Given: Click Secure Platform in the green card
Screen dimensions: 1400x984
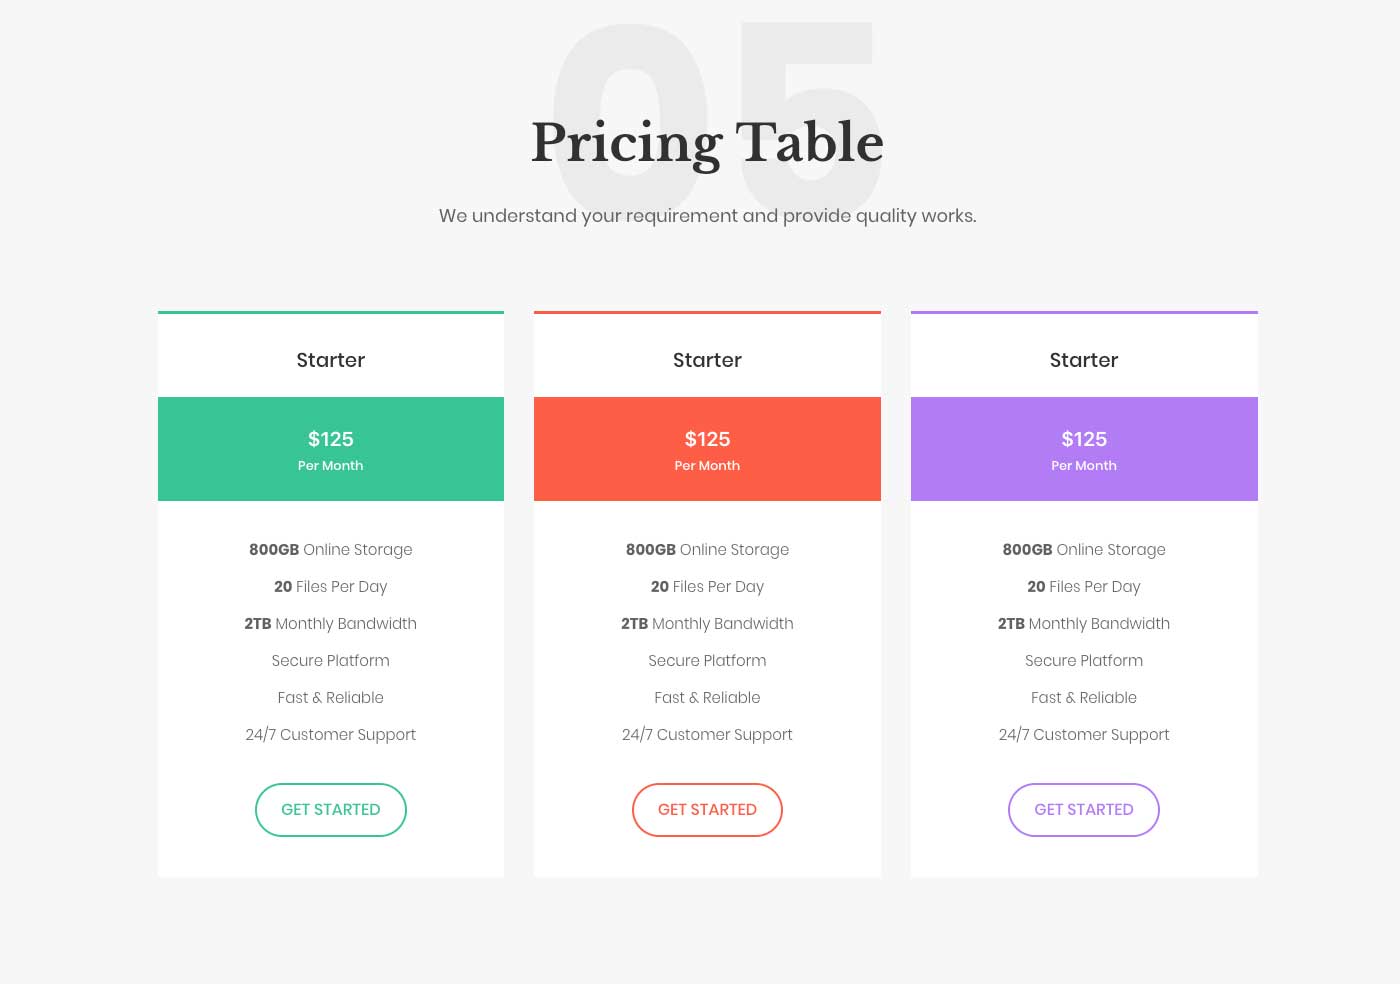Looking at the screenshot, I should (331, 661).
